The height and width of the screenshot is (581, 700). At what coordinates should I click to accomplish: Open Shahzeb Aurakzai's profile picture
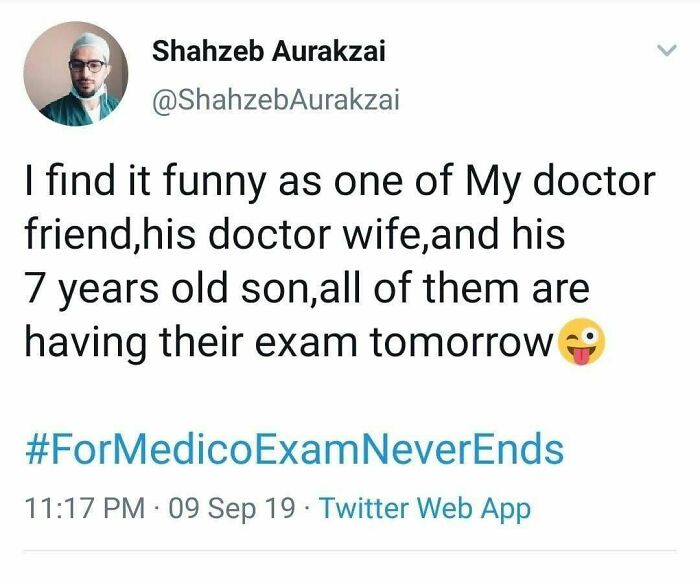[75, 73]
